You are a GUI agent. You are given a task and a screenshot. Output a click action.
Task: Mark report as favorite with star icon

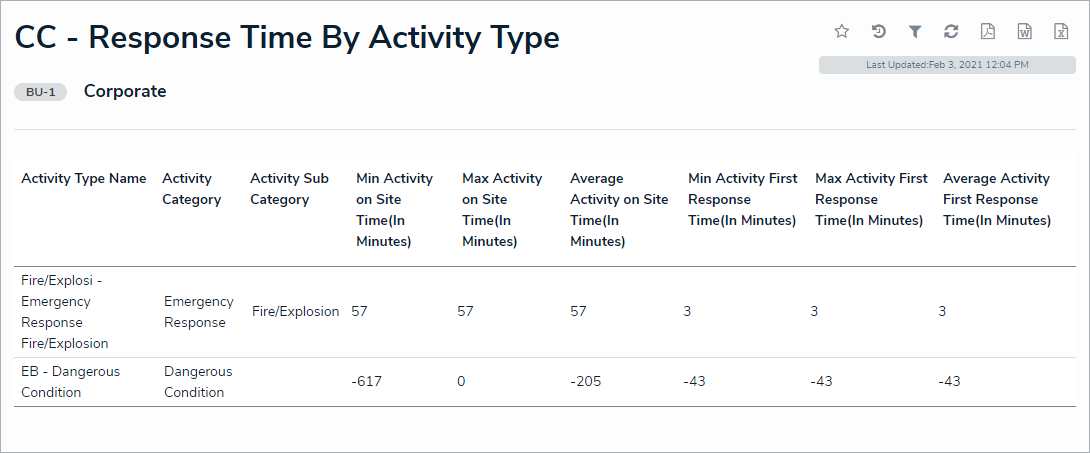tap(842, 32)
